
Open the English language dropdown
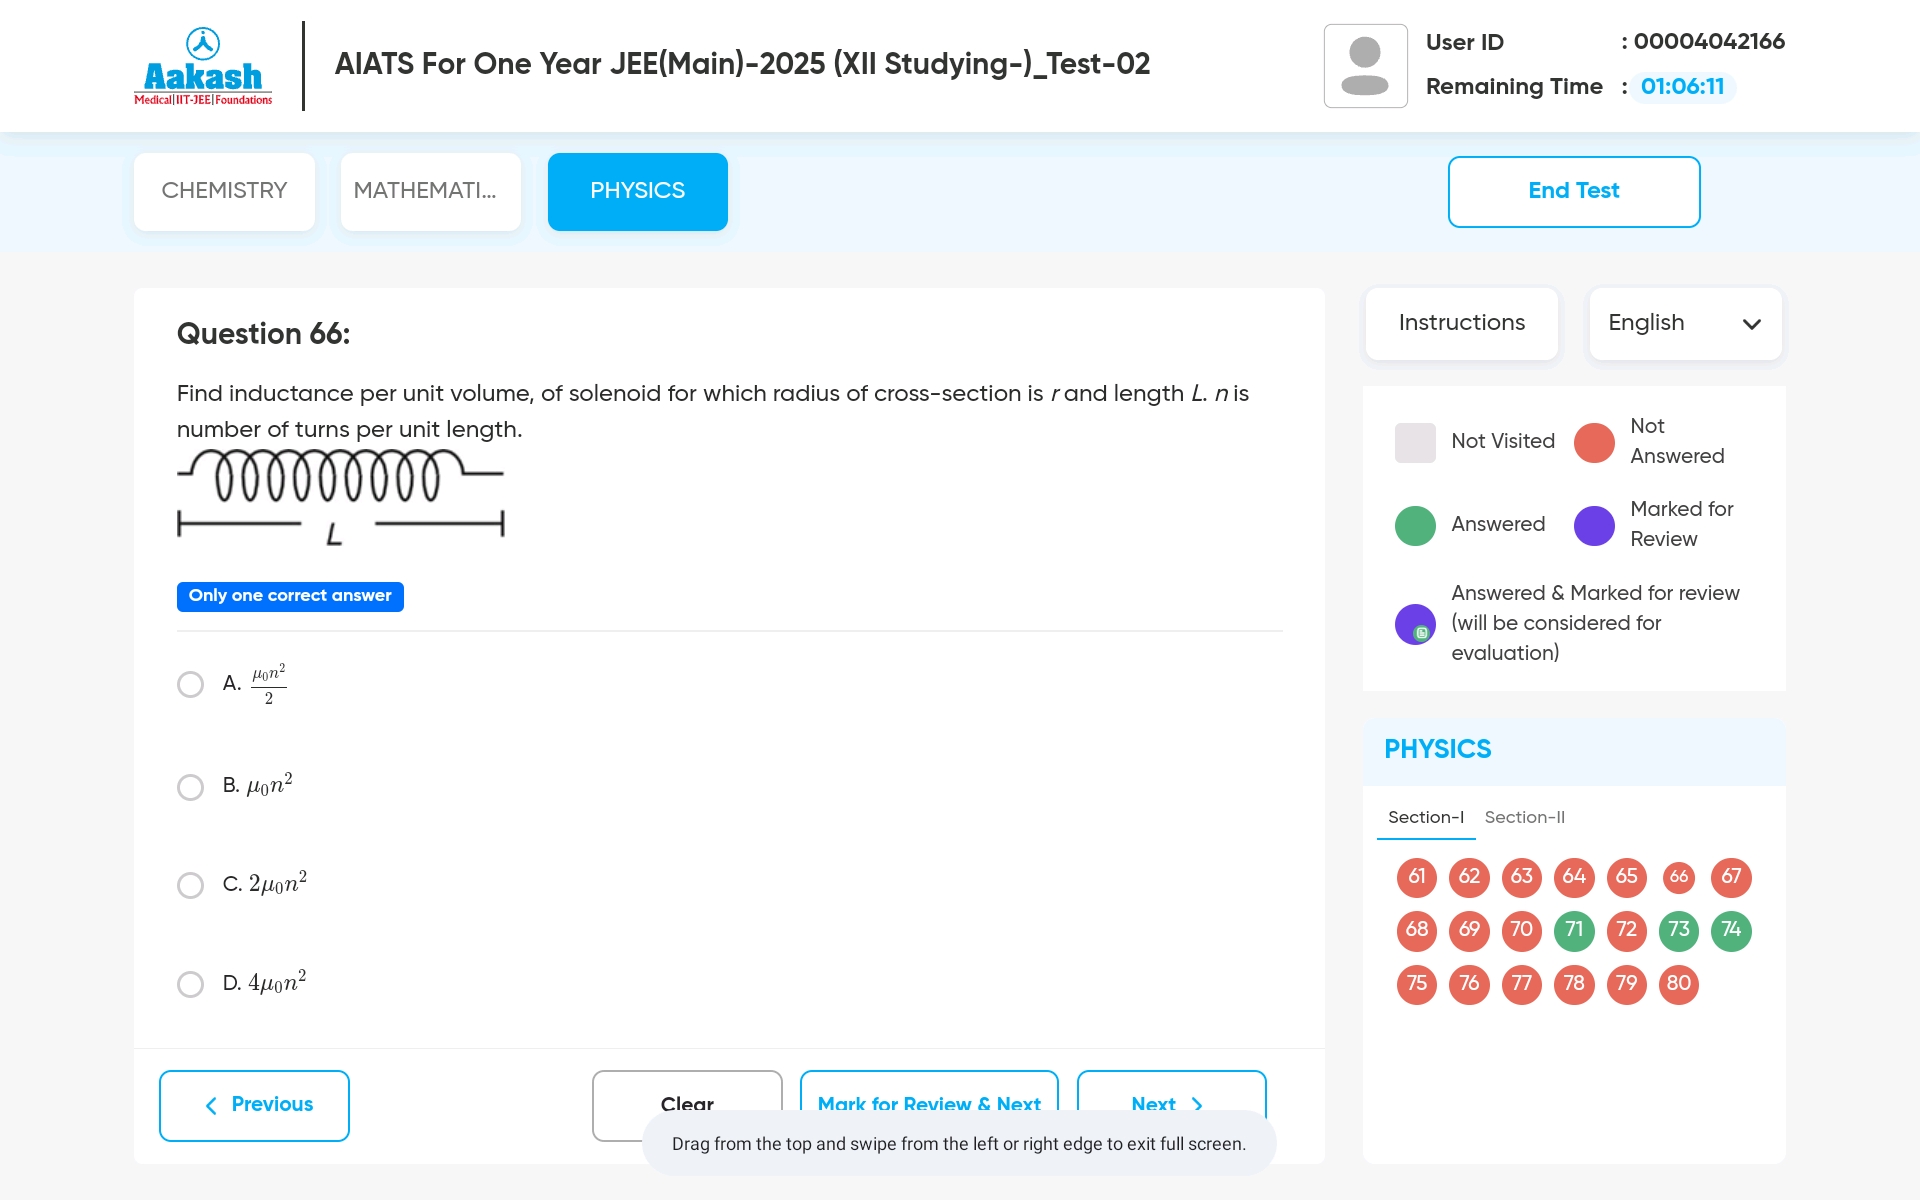pyautogui.click(x=1685, y=323)
